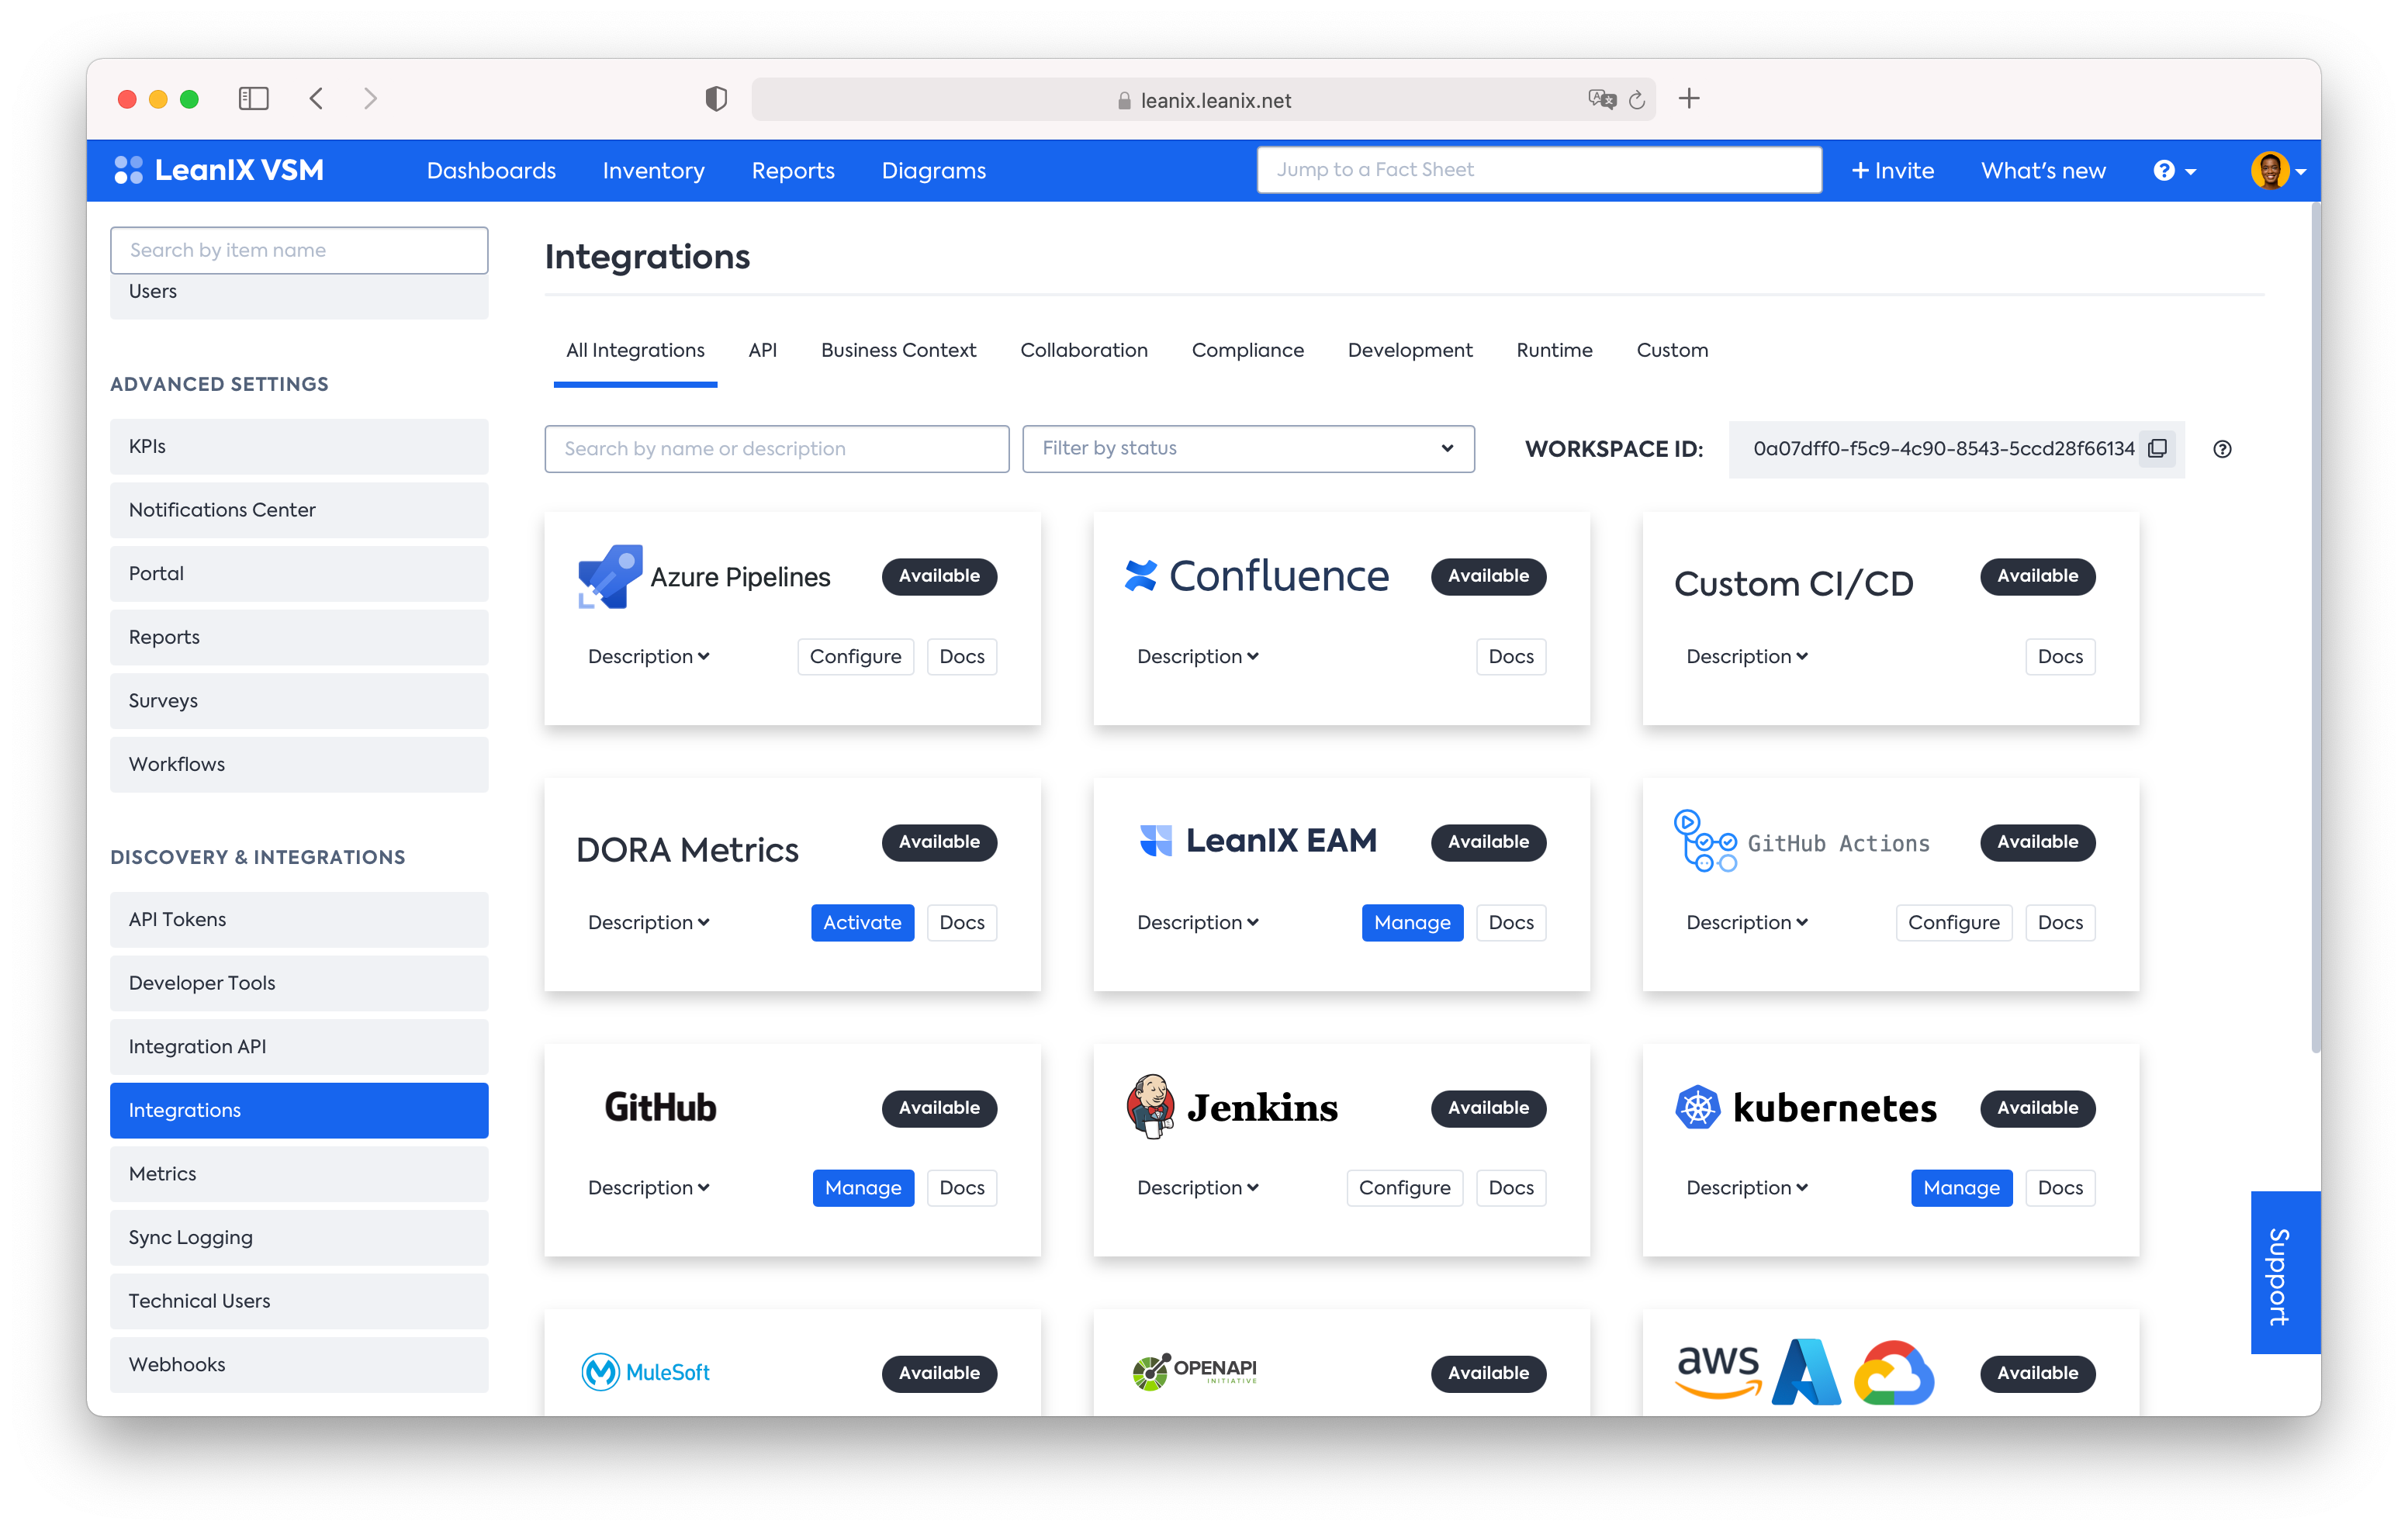
Task: Click the Invite button
Action: tap(1892, 171)
